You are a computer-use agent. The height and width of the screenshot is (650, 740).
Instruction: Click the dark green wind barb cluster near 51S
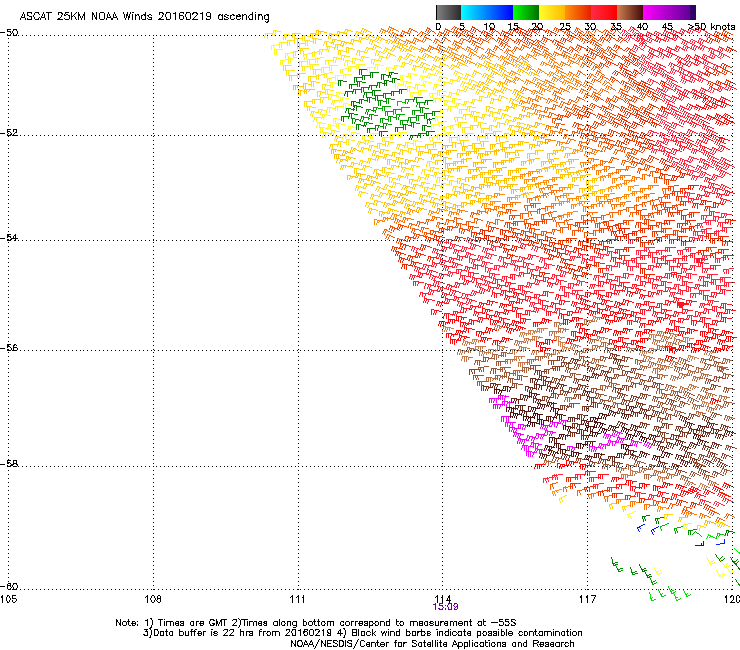point(388,102)
